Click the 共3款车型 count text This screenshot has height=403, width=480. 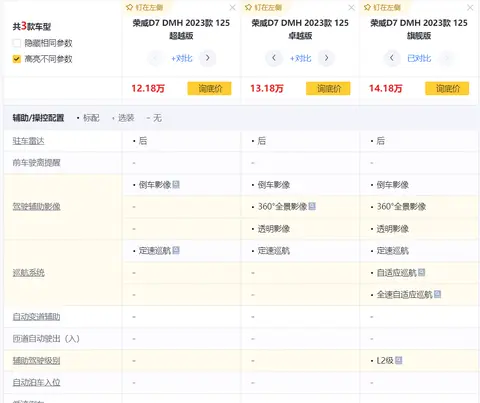coord(32,26)
